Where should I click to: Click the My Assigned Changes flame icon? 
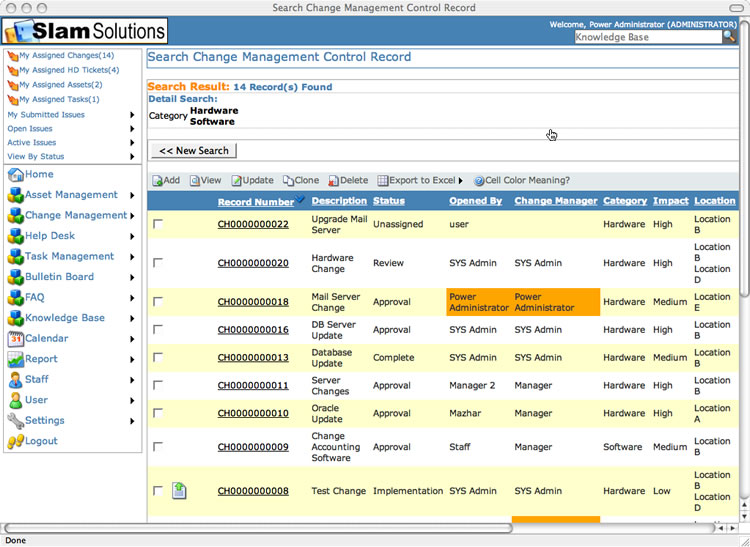click(x=12, y=56)
